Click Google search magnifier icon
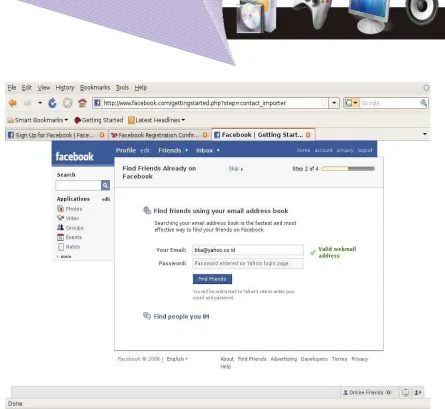This screenshot has height=409, width=445. coord(423,103)
